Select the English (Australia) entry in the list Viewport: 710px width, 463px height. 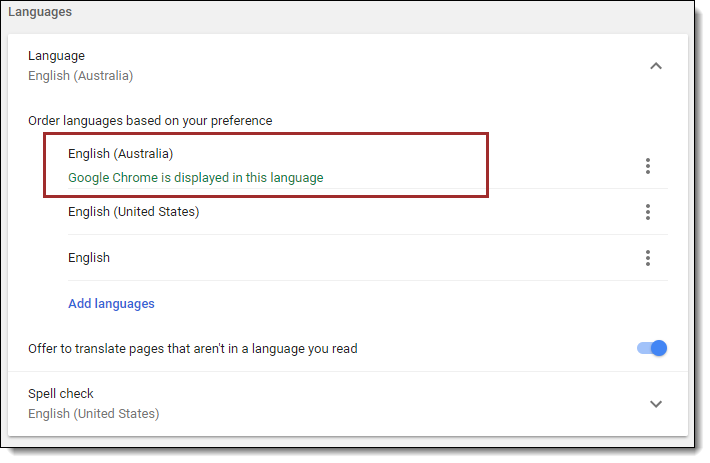point(120,154)
